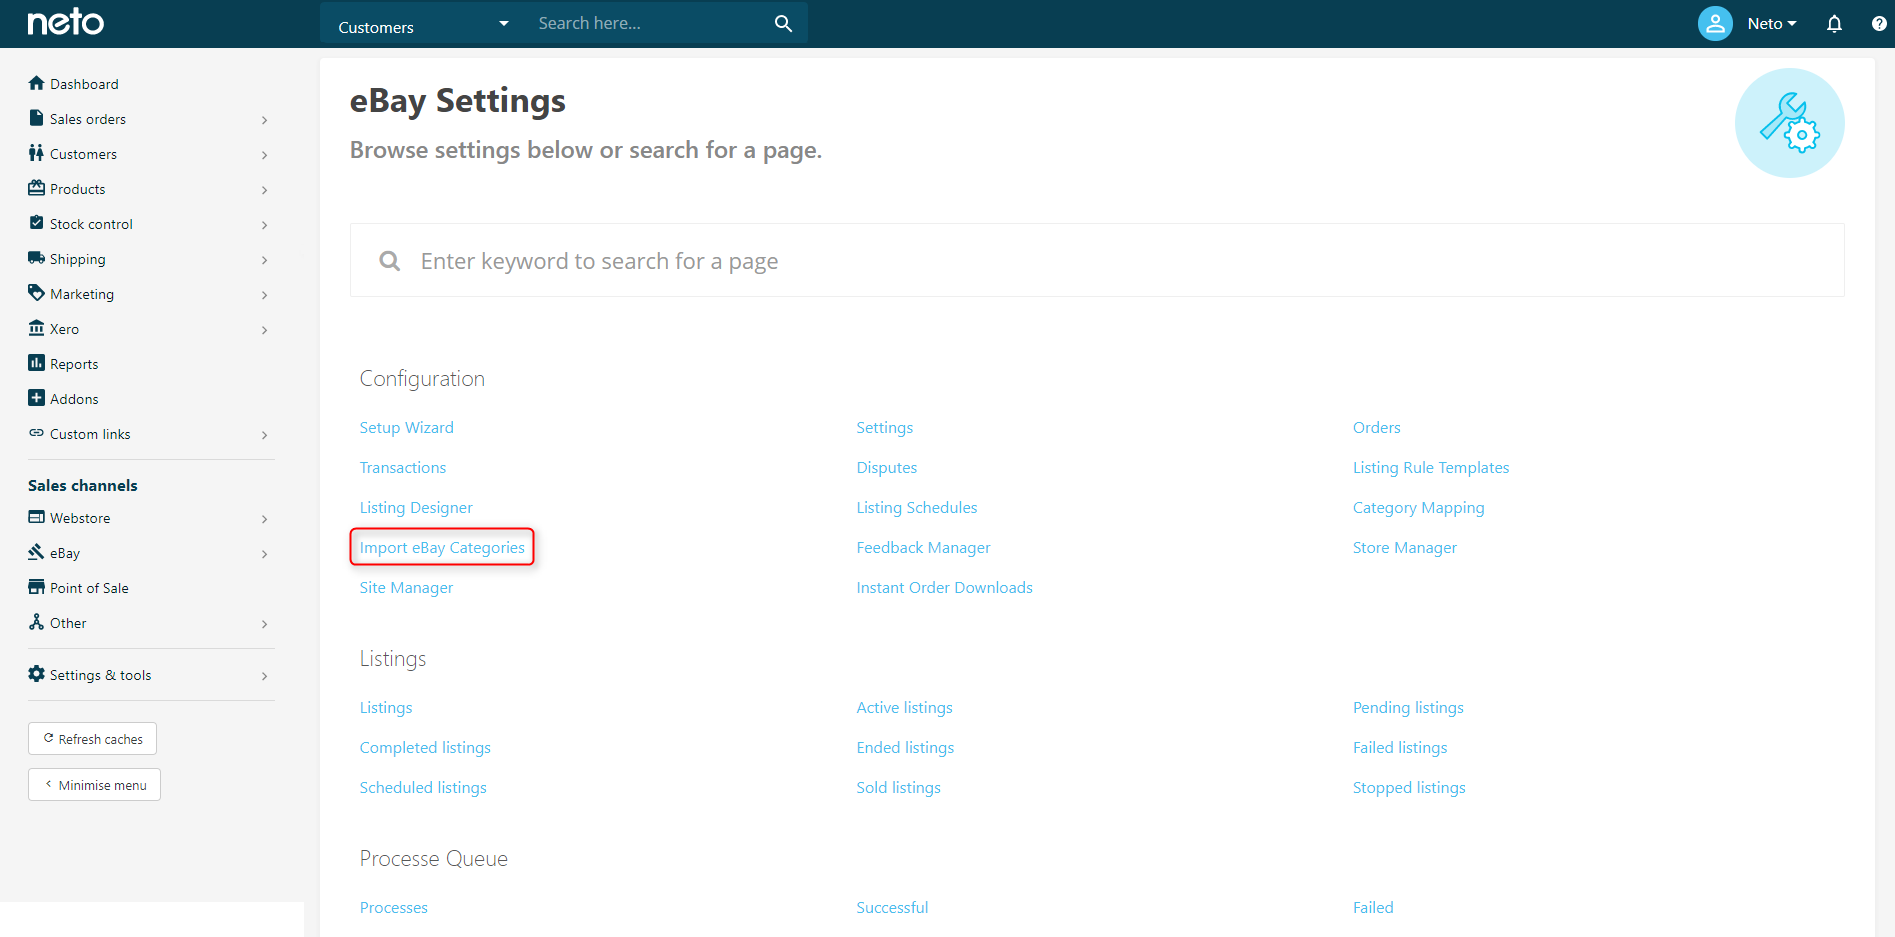Click the Shipping truck icon
Image resolution: width=1895 pixels, height=937 pixels.
pyautogui.click(x=37, y=258)
